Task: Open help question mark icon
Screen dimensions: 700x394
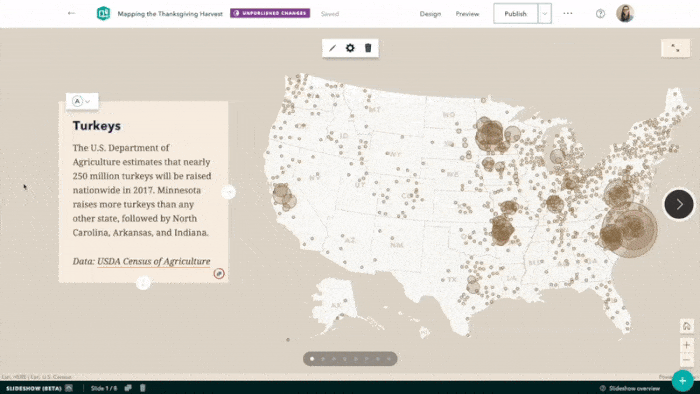Action: pos(600,14)
